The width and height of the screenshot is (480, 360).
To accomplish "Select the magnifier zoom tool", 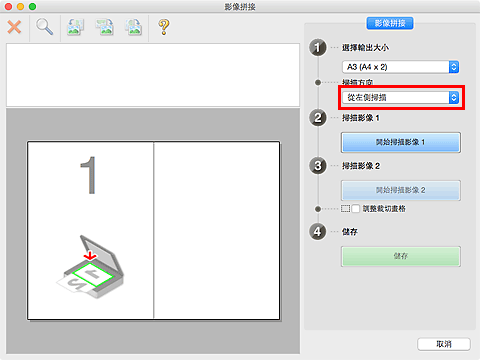I will [x=44, y=27].
